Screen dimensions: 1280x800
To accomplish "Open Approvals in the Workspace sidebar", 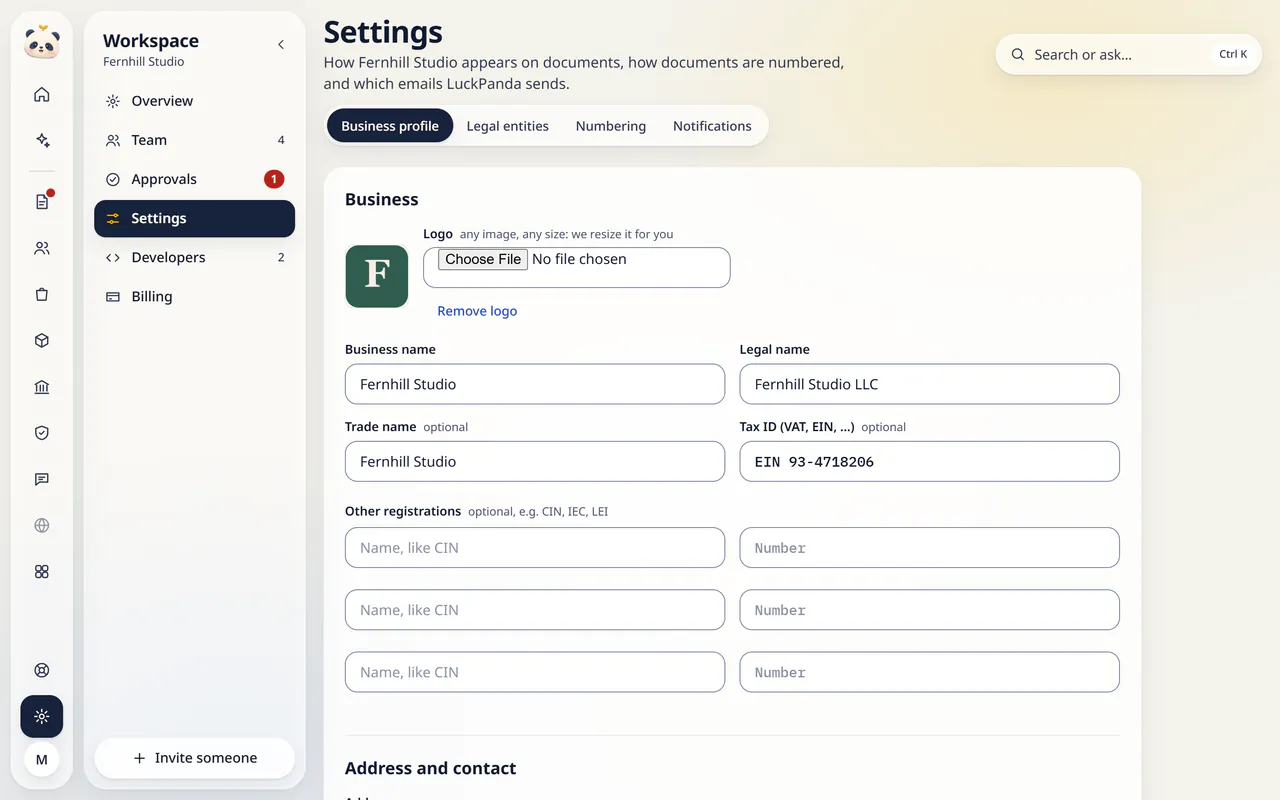I will [195, 179].
